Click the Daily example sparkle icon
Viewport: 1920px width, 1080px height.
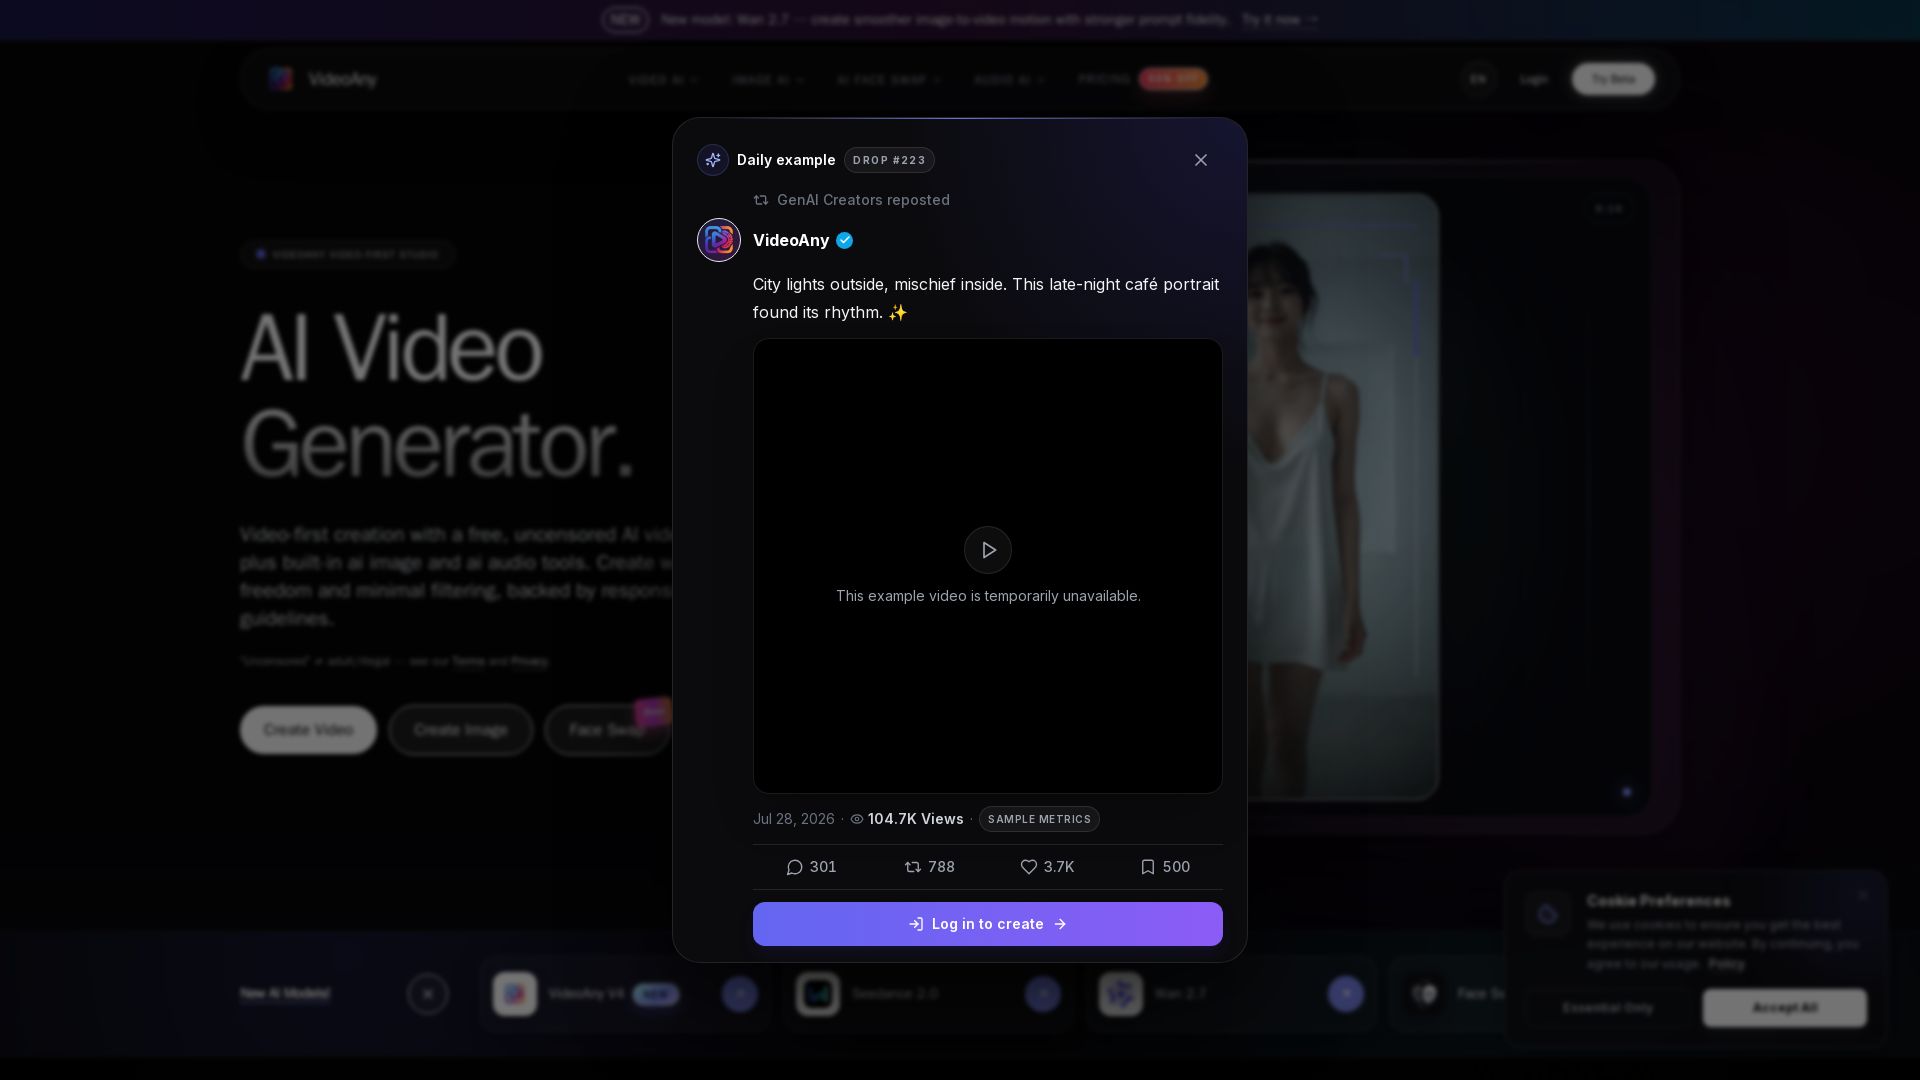click(x=713, y=160)
